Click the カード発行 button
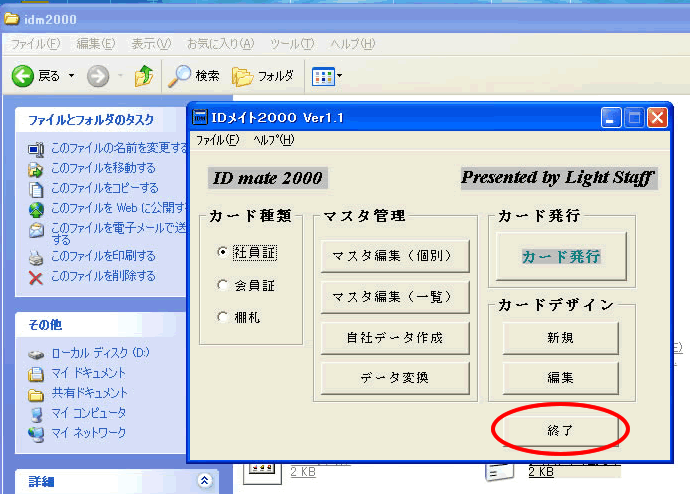Image resolution: width=690 pixels, height=494 pixels. coord(561,256)
